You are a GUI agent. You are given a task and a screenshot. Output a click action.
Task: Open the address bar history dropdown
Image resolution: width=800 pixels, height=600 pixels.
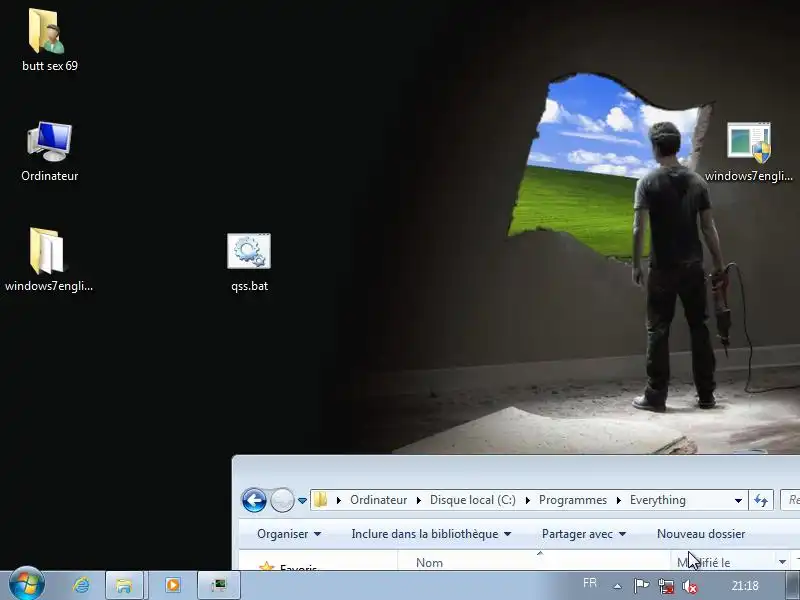(x=738, y=501)
